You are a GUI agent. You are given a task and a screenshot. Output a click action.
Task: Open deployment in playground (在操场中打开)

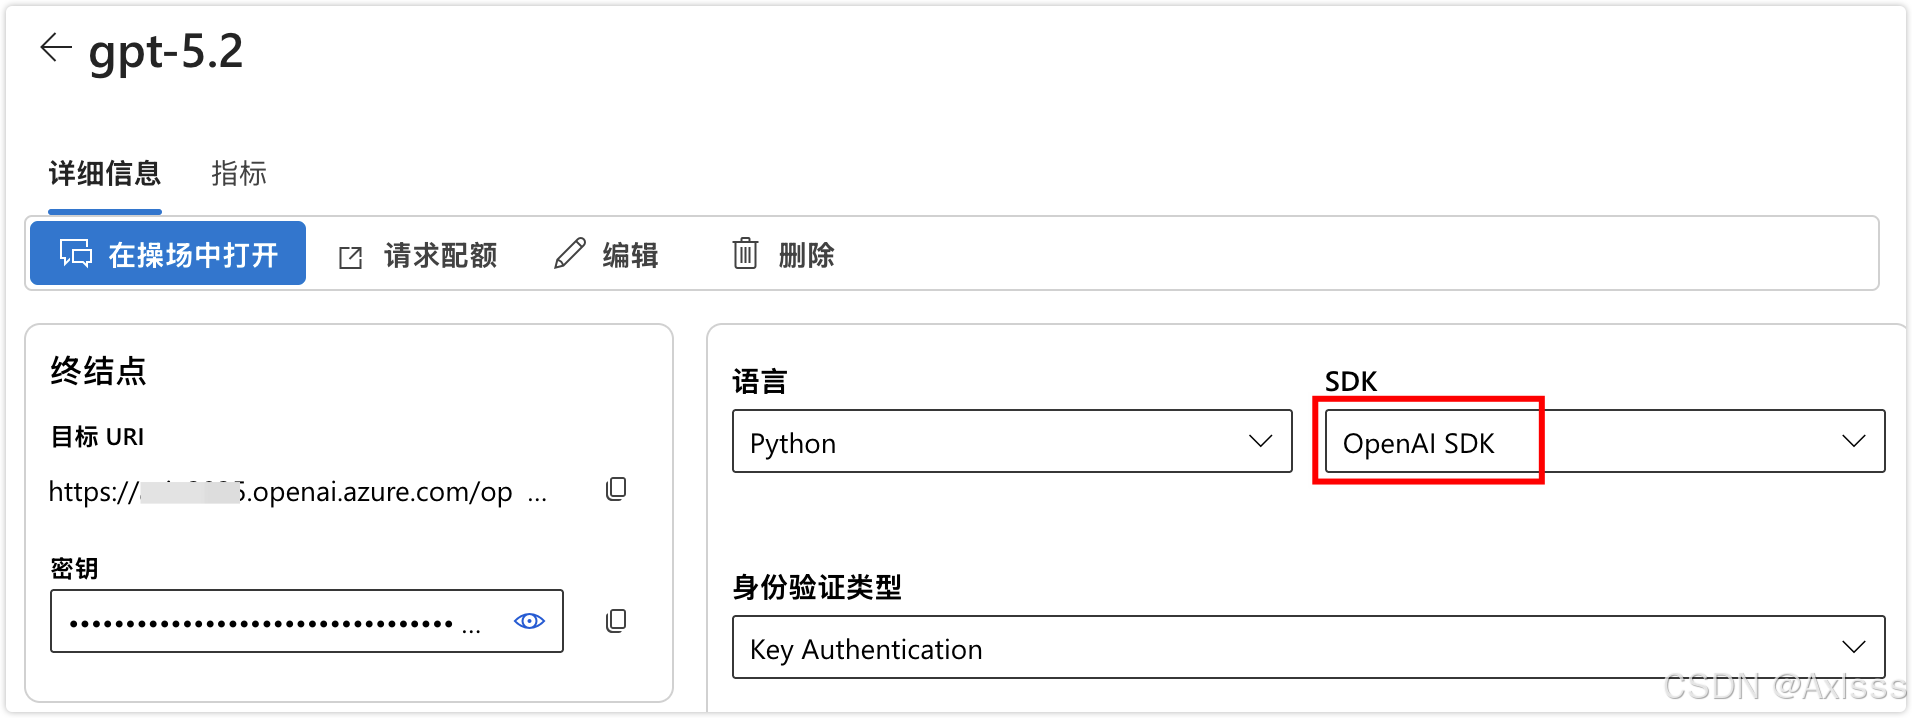tap(168, 253)
